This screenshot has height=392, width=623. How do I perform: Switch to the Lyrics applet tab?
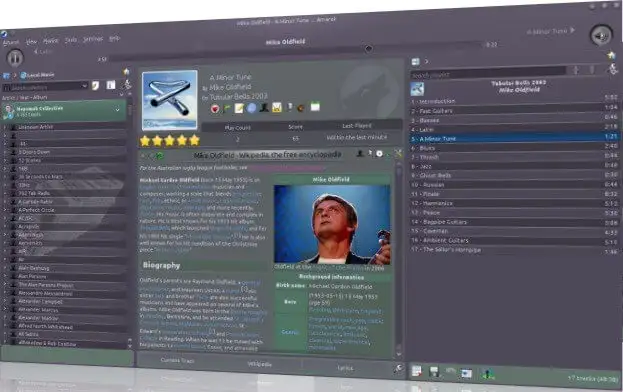tap(345, 368)
